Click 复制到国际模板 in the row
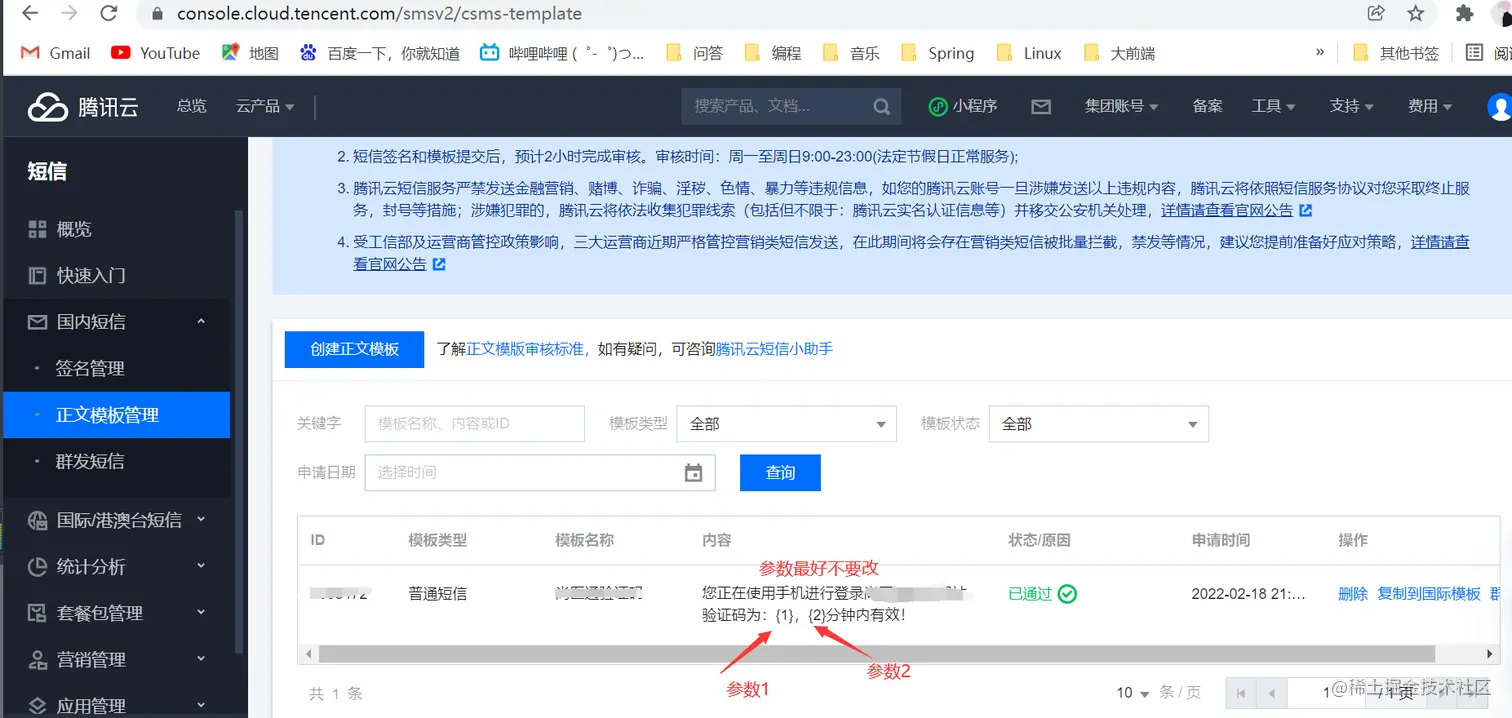The image size is (1512, 718). pos(1429,594)
